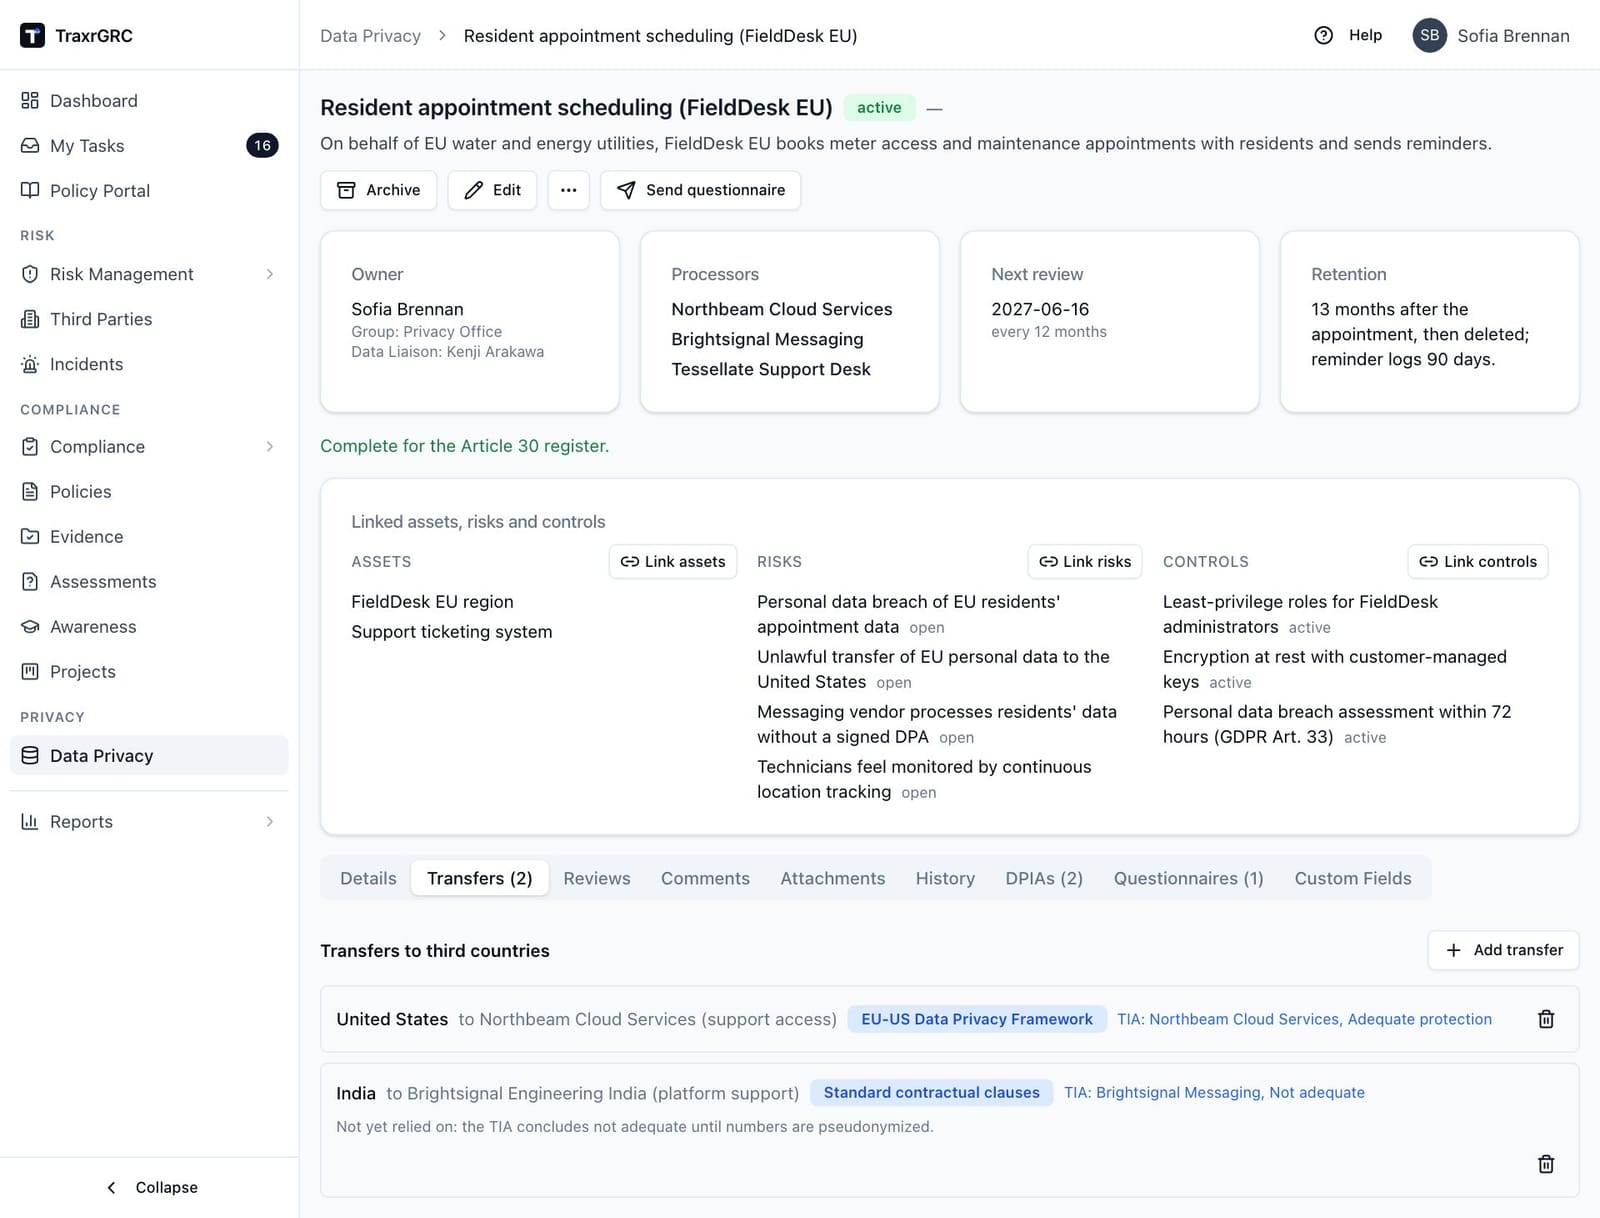
Task: Click the SB user avatar
Action: click(x=1429, y=36)
